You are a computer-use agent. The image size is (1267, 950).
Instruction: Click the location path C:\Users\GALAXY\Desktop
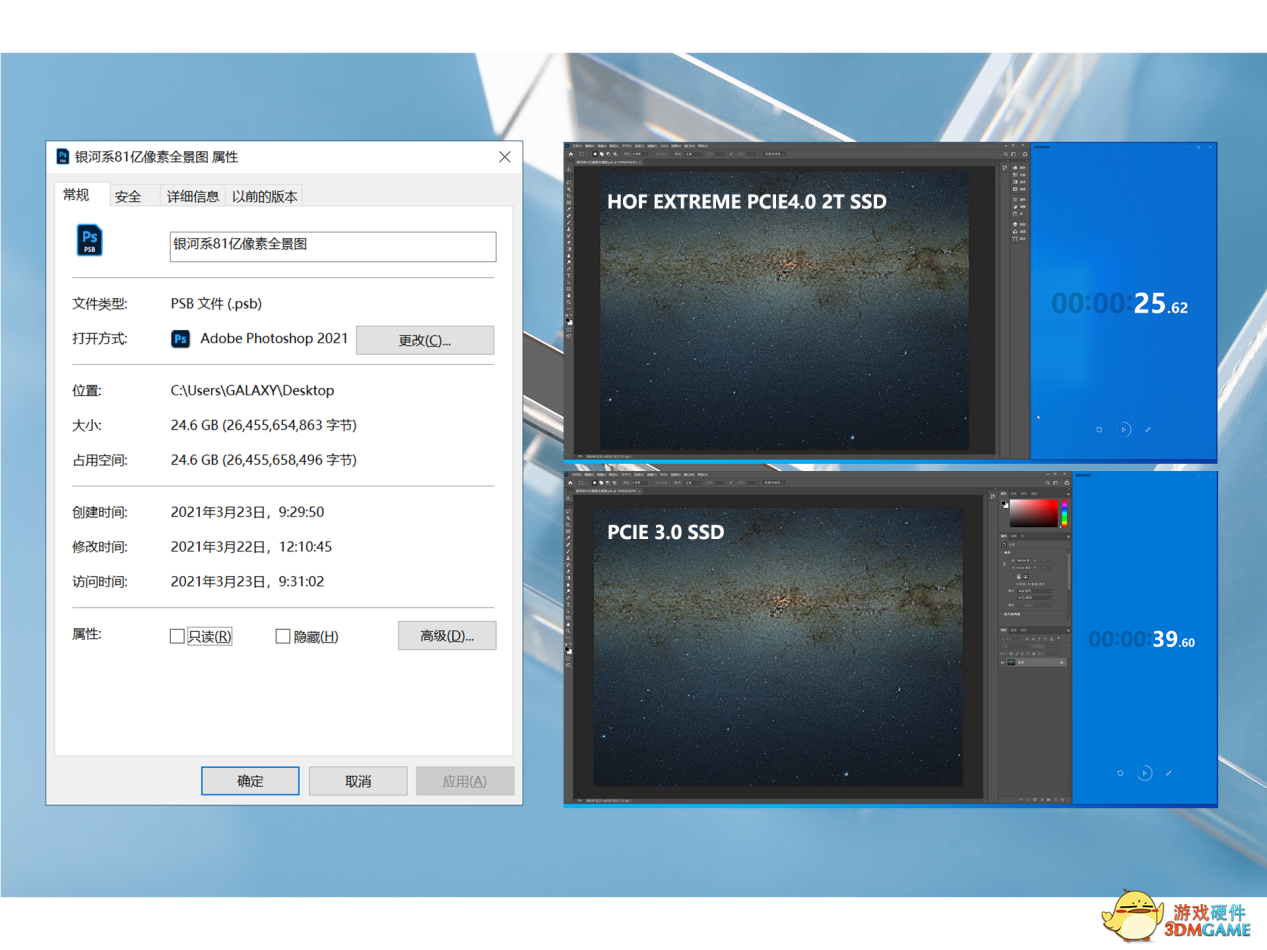pos(253,390)
